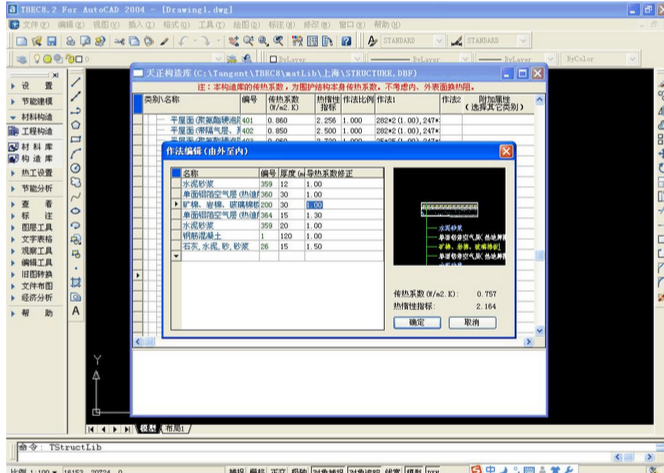Select row 401 平屋面 in 天正构造库
664x473 pixels.
coord(335,120)
